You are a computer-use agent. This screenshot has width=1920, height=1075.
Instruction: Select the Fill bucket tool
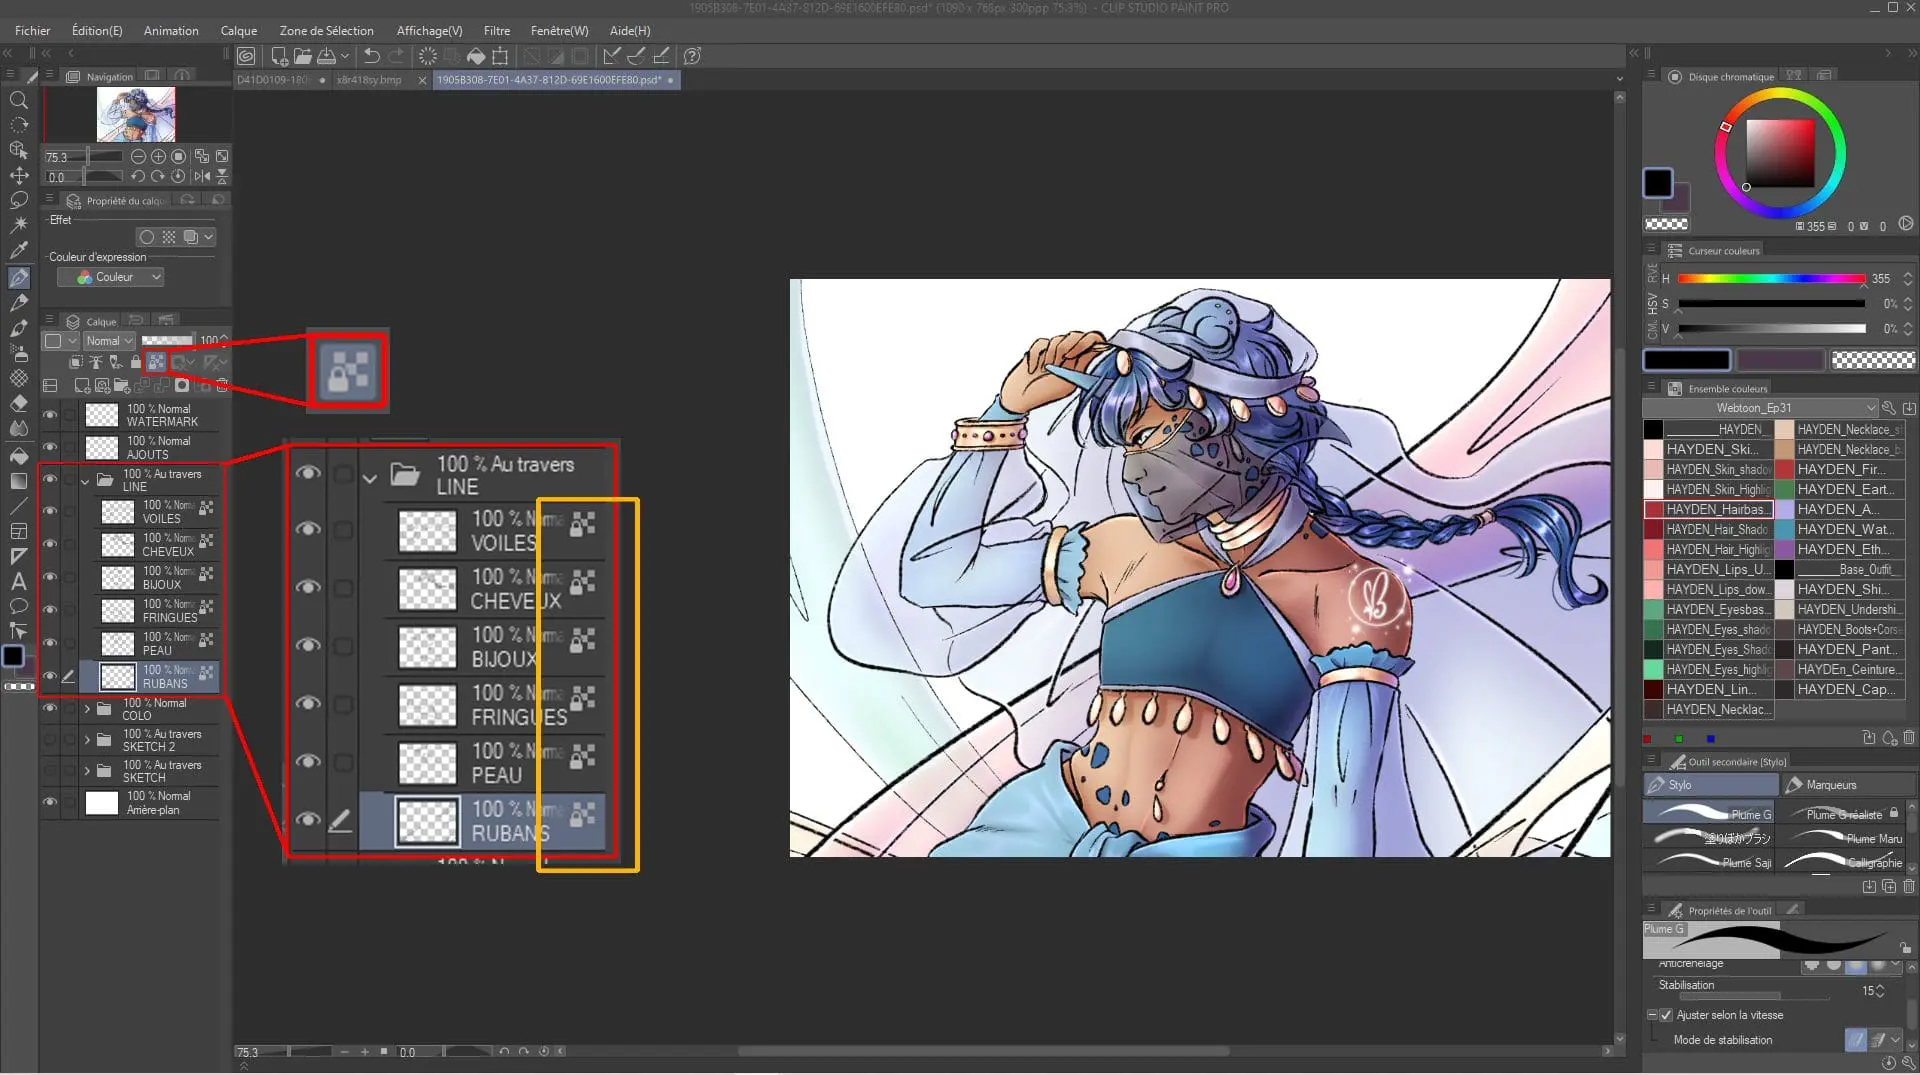18,456
